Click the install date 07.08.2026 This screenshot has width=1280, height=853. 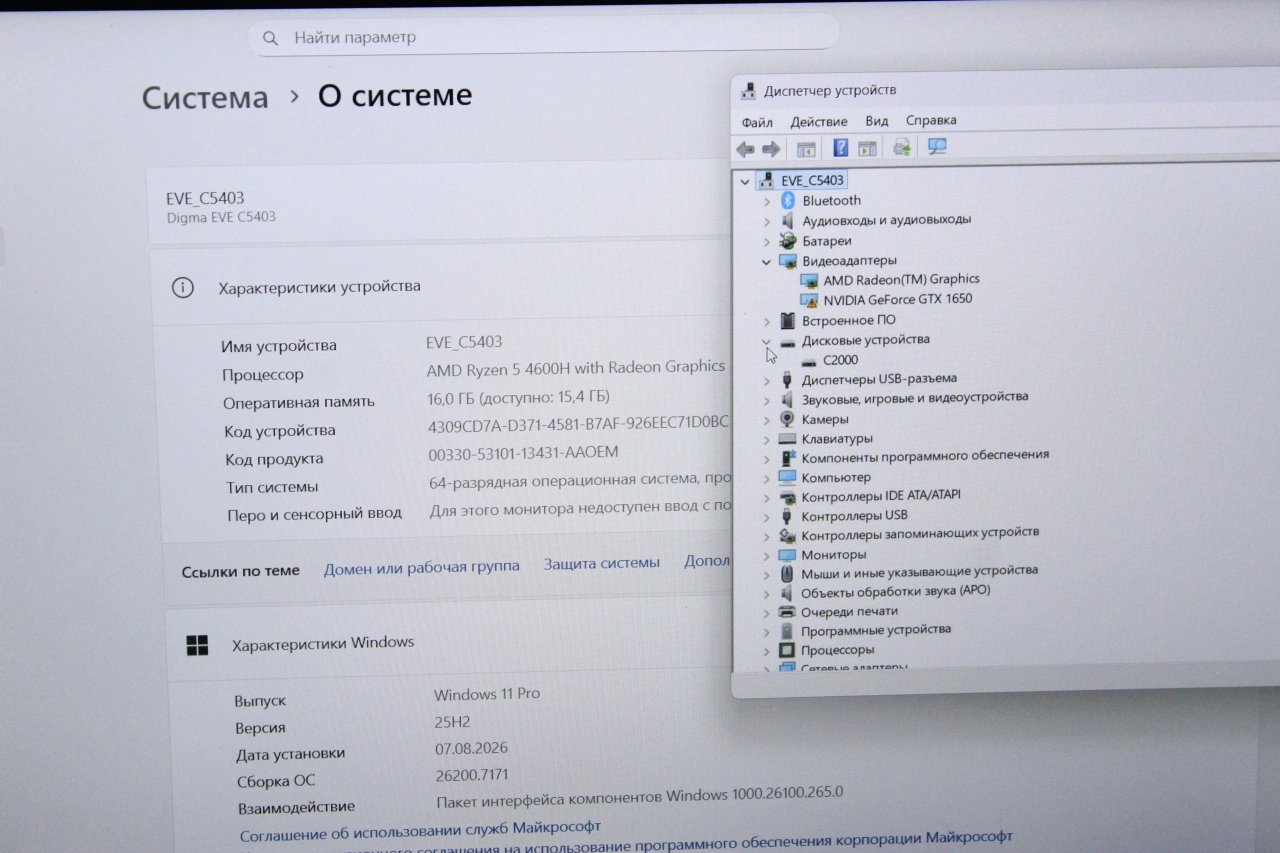point(472,749)
